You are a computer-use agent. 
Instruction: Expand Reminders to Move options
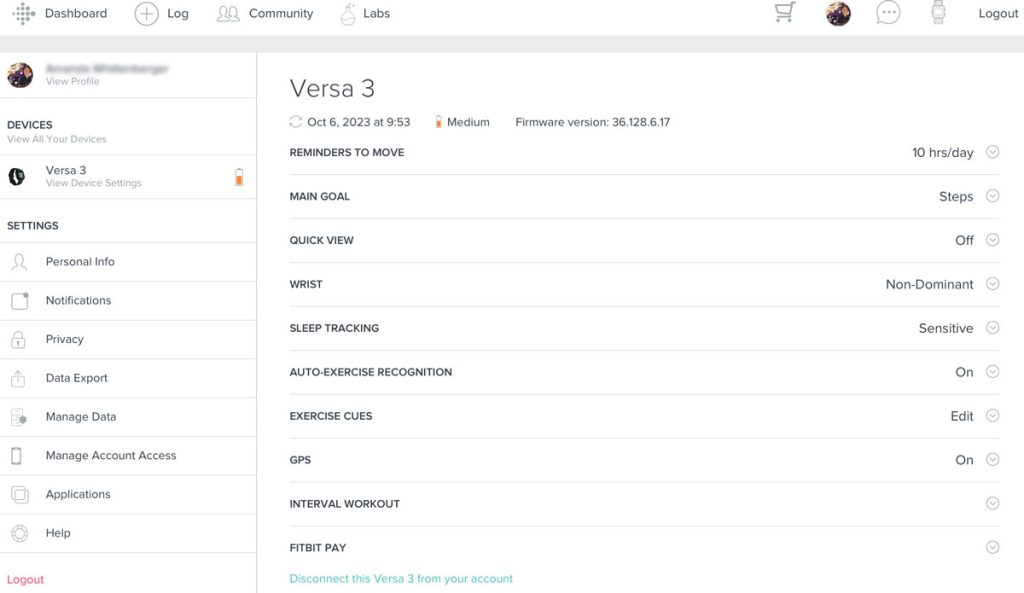[992, 153]
